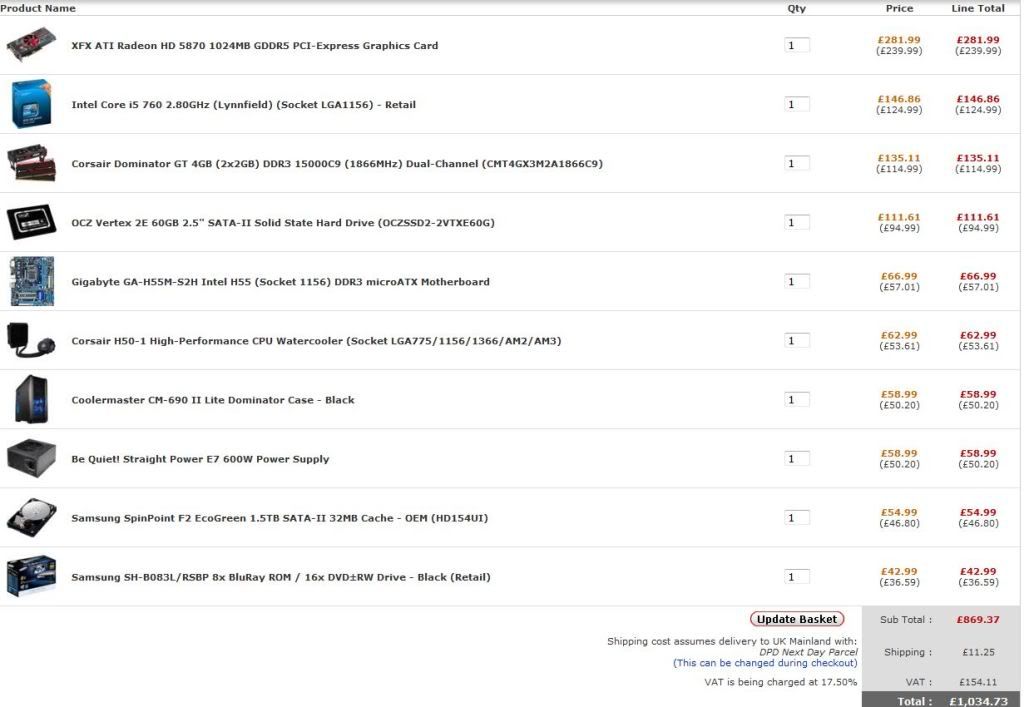
Task: Open the Gigabyte GA-H55M-S2H motherboard image
Action: [32, 281]
